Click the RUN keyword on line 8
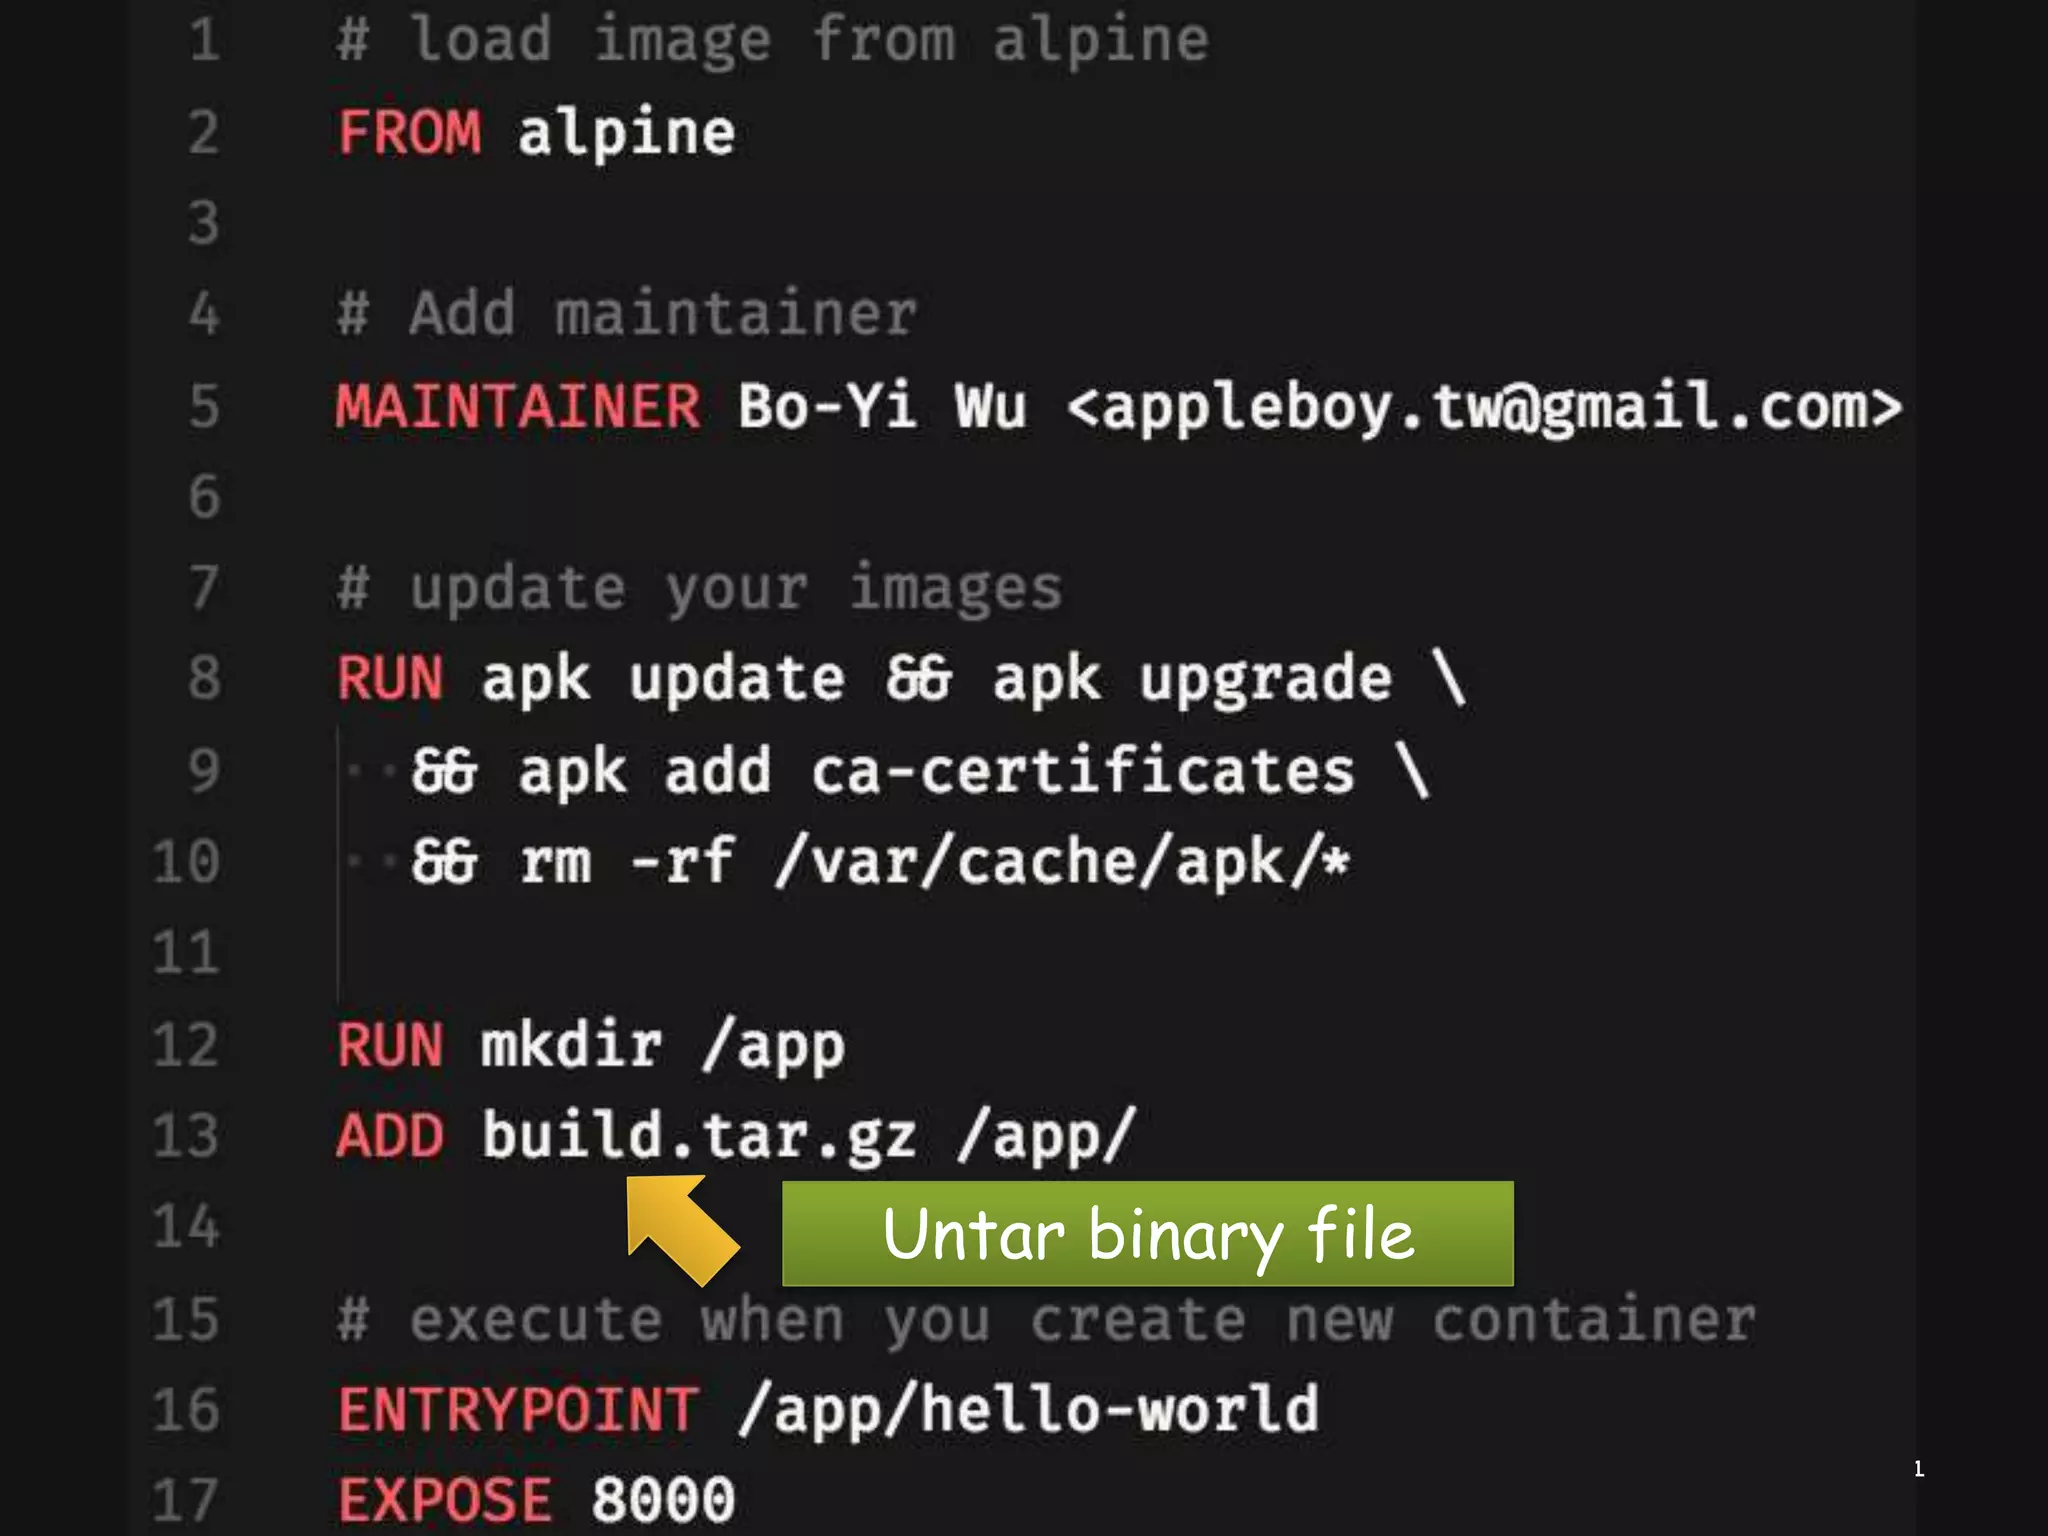The width and height of the screenshot is (2048, 1536). [390, 678]
